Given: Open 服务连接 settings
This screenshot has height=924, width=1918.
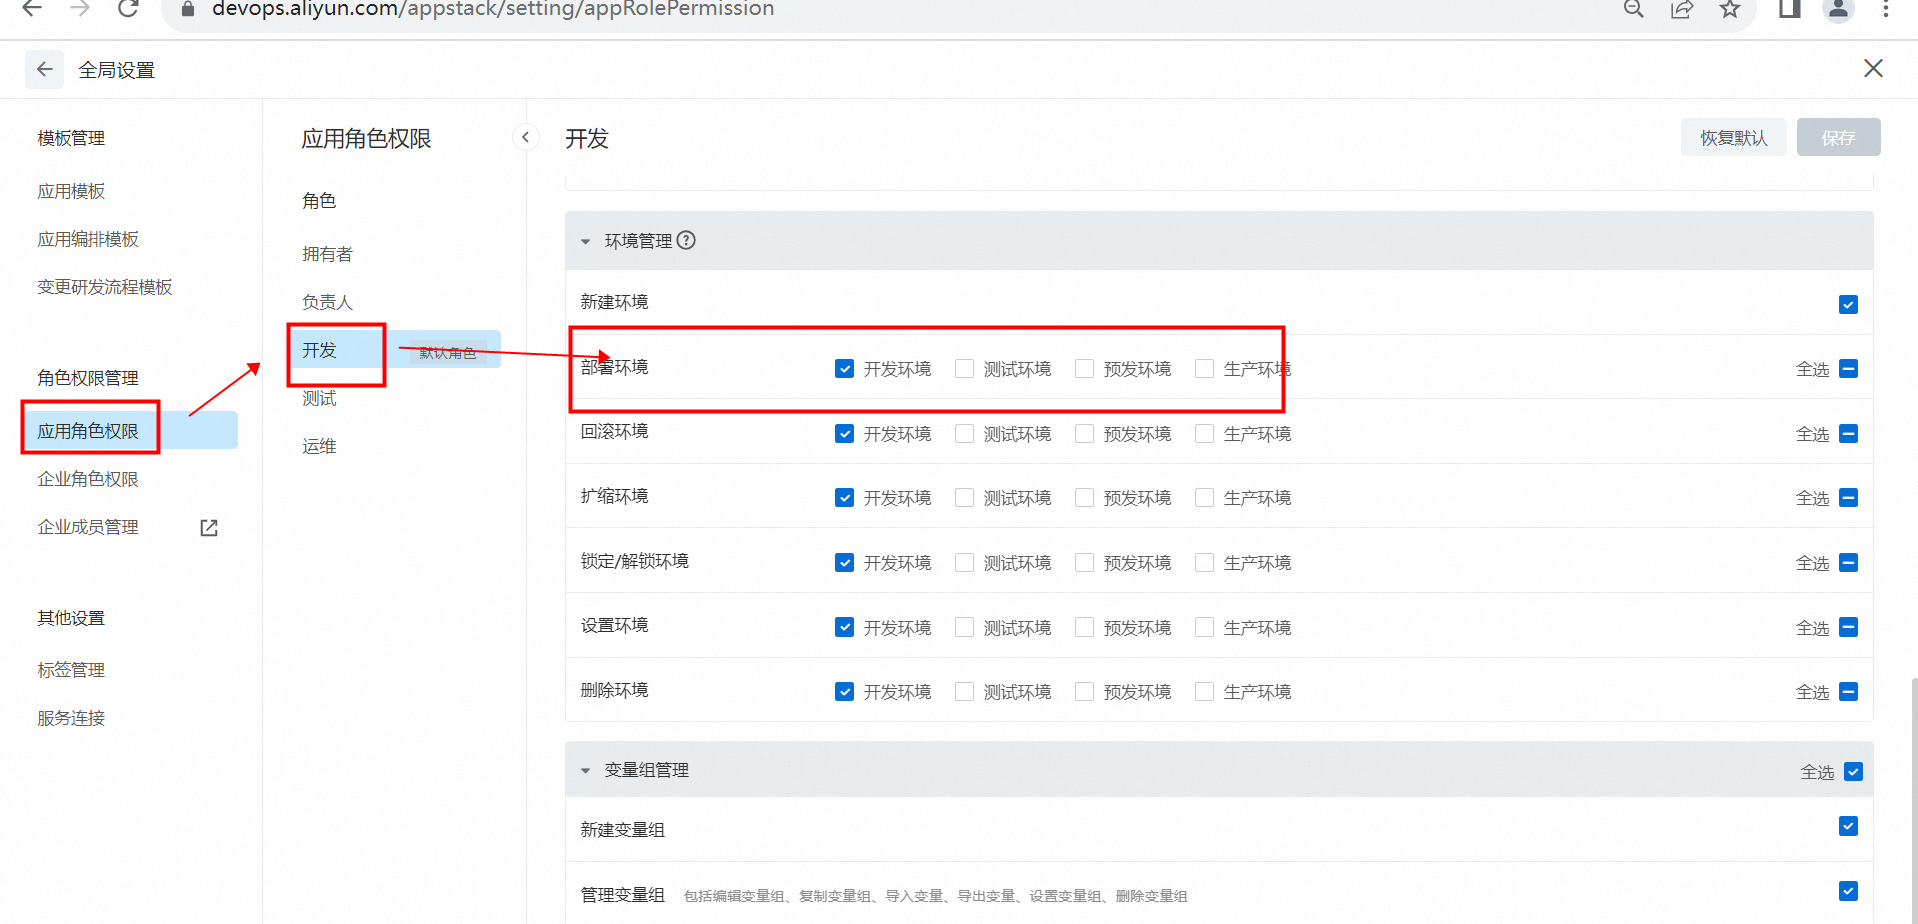Looking at the screenshot, I should pos(71,718).
